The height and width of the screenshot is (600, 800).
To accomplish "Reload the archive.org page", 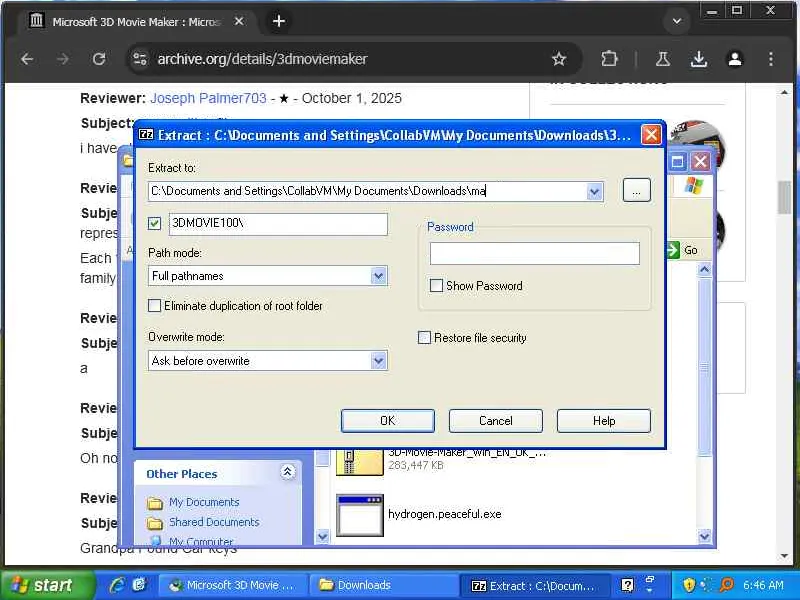I will pos(99,59).
